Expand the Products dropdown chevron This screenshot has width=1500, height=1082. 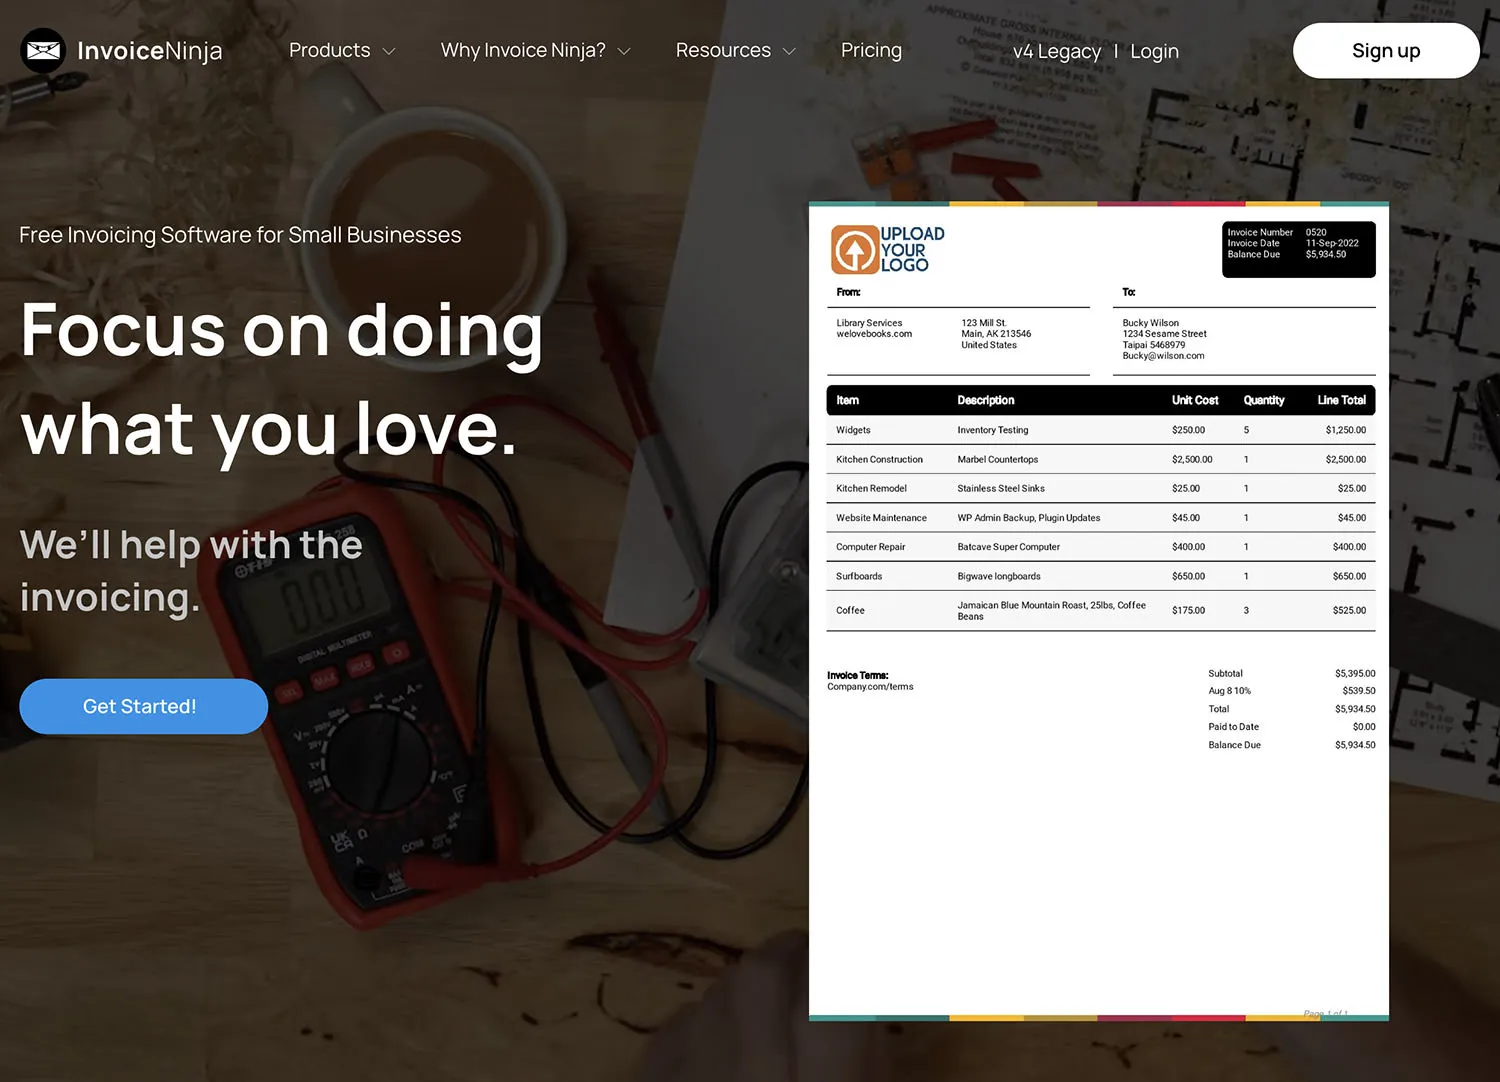point(389,51)
